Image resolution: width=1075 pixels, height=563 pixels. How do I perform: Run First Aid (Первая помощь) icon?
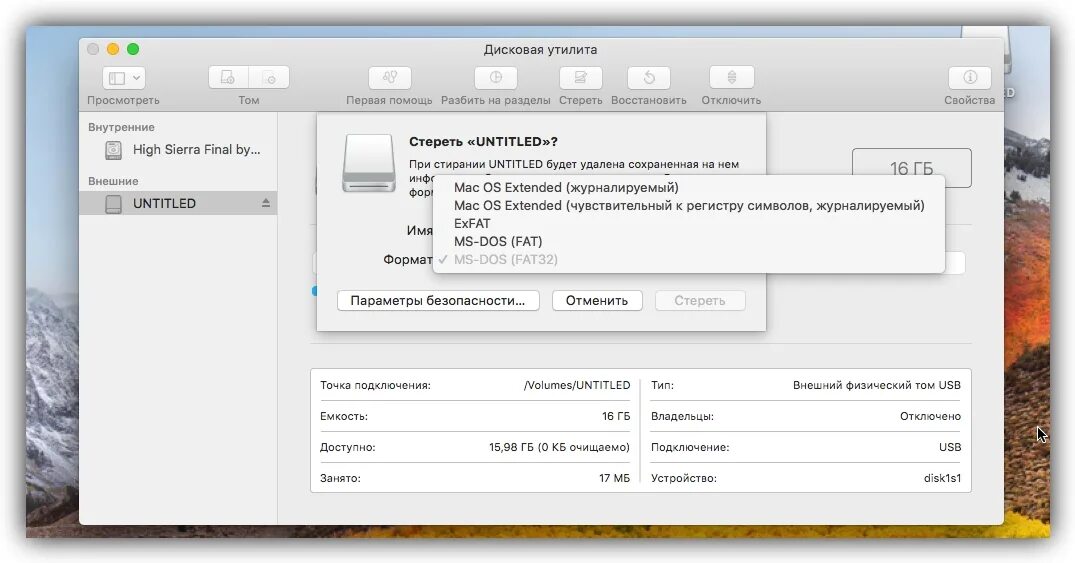389,78
